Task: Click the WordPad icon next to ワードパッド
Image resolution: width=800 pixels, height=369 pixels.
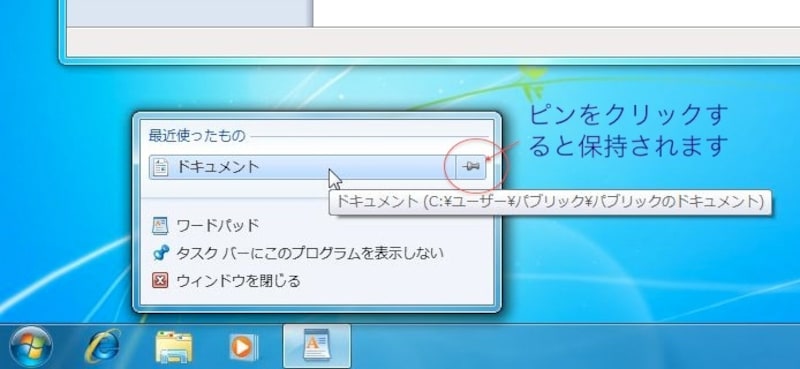Action: (160, 225)
